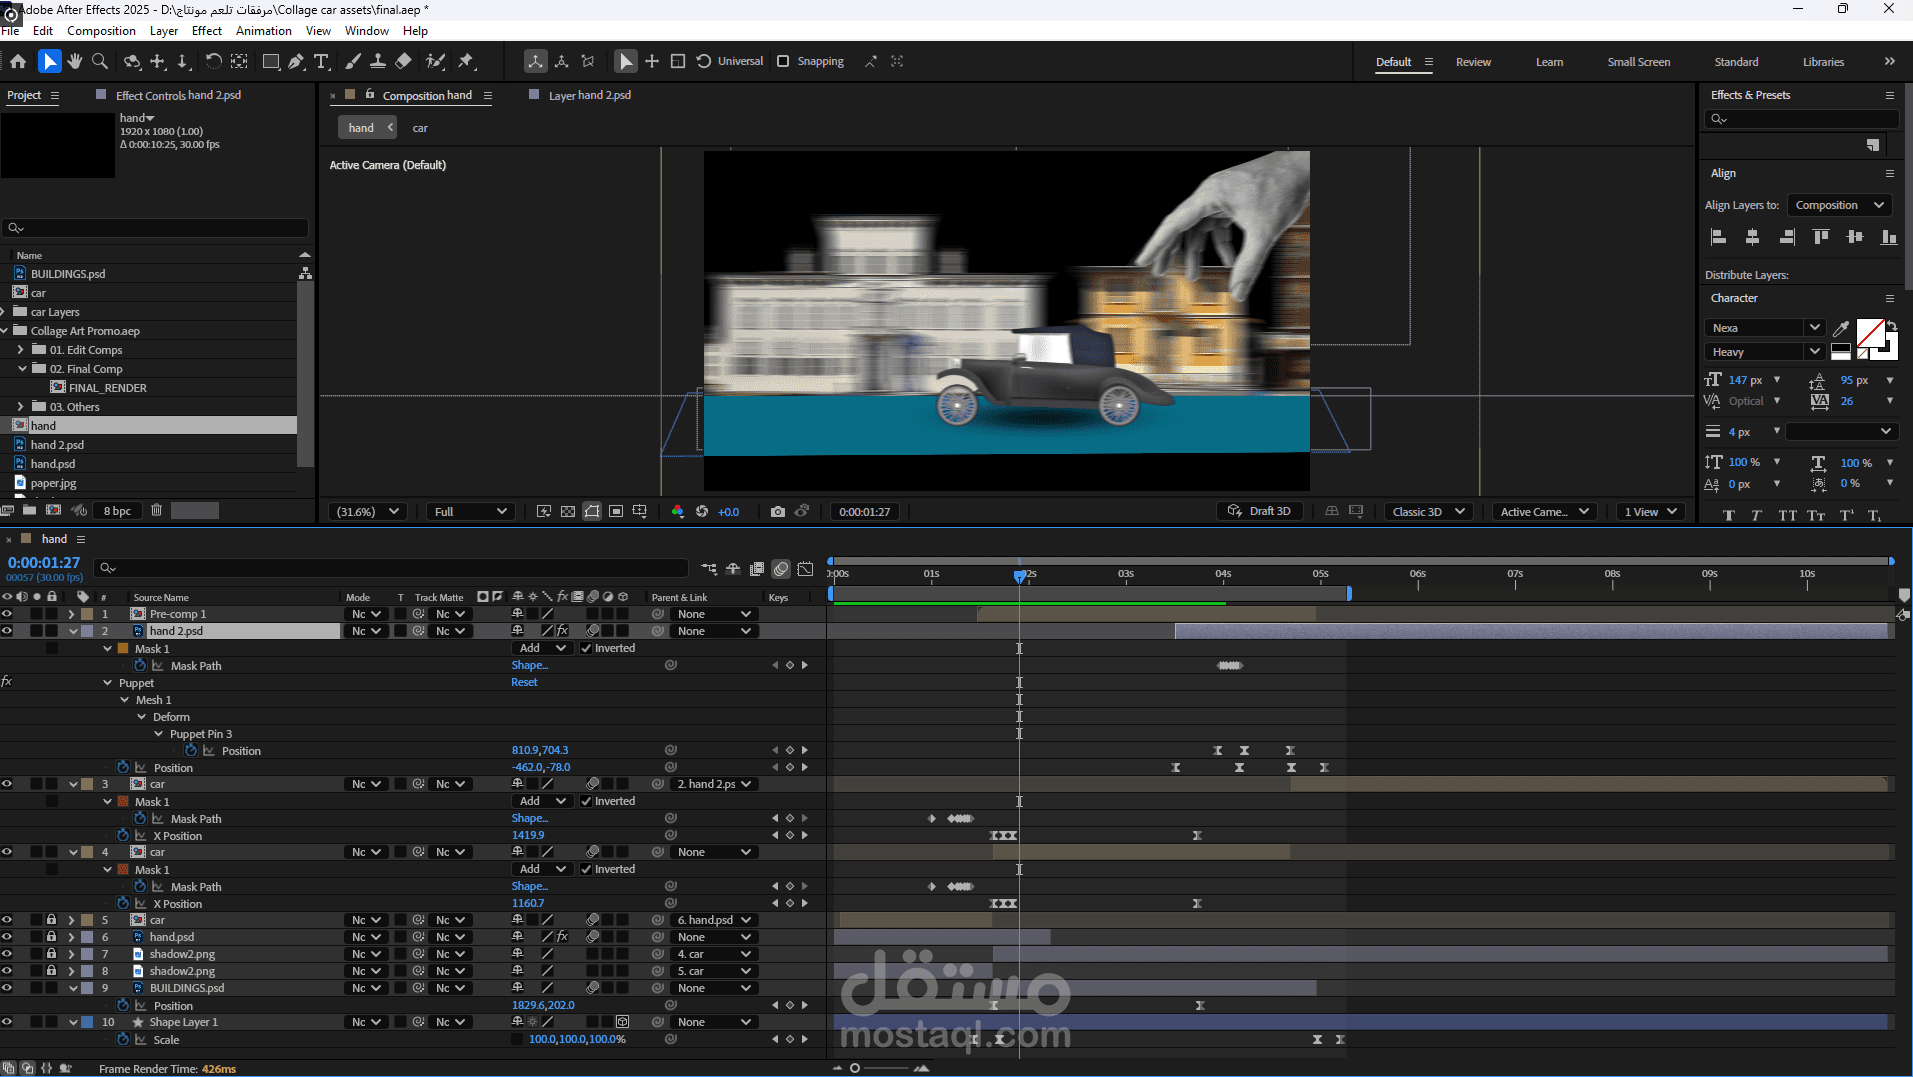Toggle the Draft 3D button

coord(1260,511)
